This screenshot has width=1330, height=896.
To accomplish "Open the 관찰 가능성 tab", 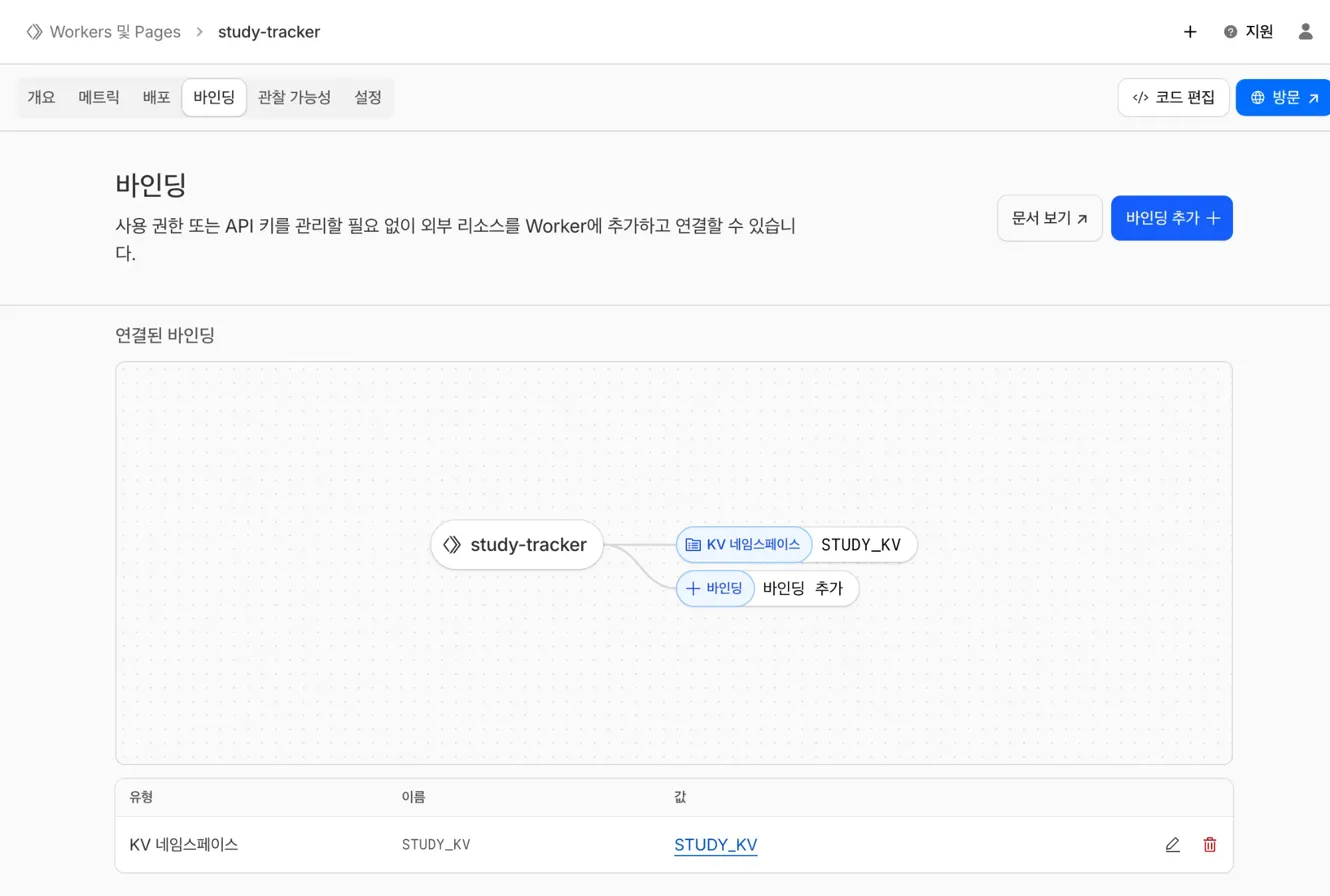I will [294, 98].
